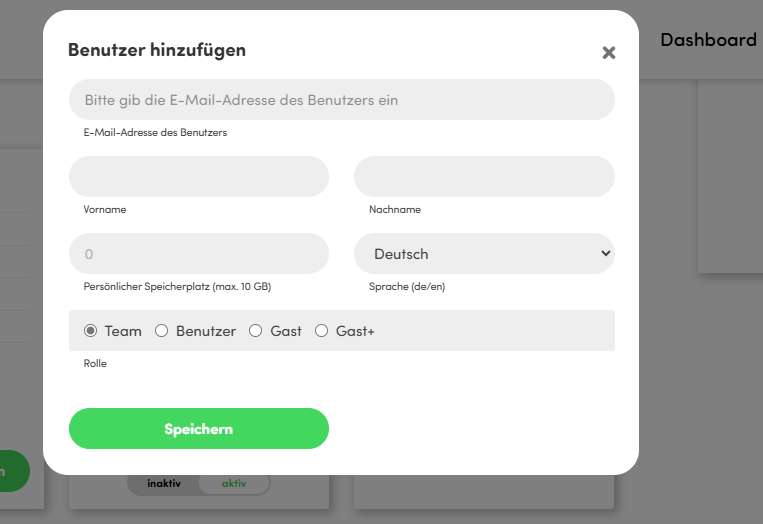
Task: Select the Team role radio button
Action: point(91,331)
